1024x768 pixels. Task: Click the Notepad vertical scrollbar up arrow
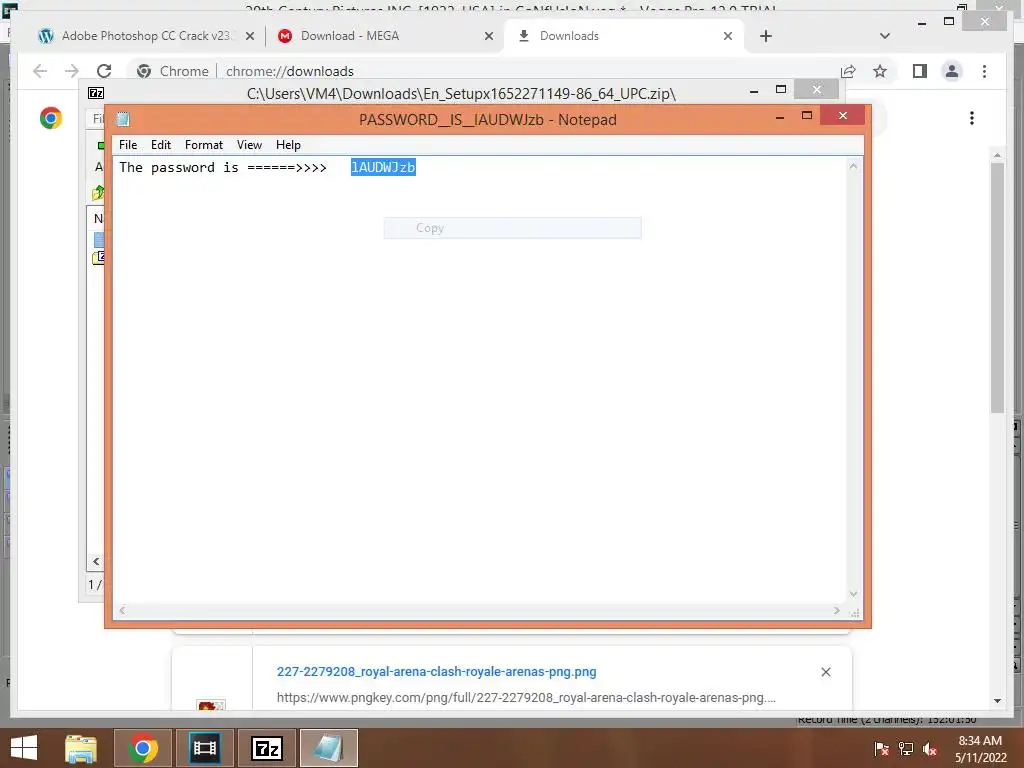(x=853, y=167)
